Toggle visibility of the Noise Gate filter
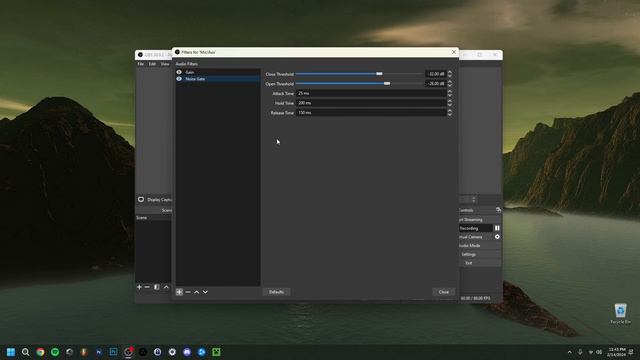 click(x=179, y=79)
